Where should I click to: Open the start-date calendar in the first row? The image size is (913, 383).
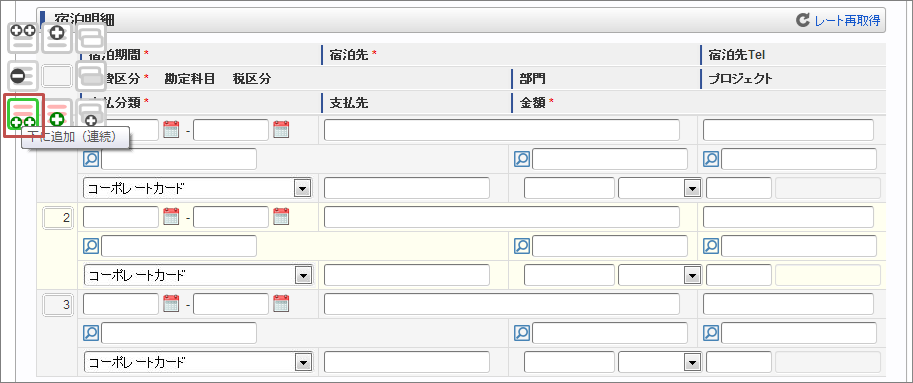coord(171,130)
